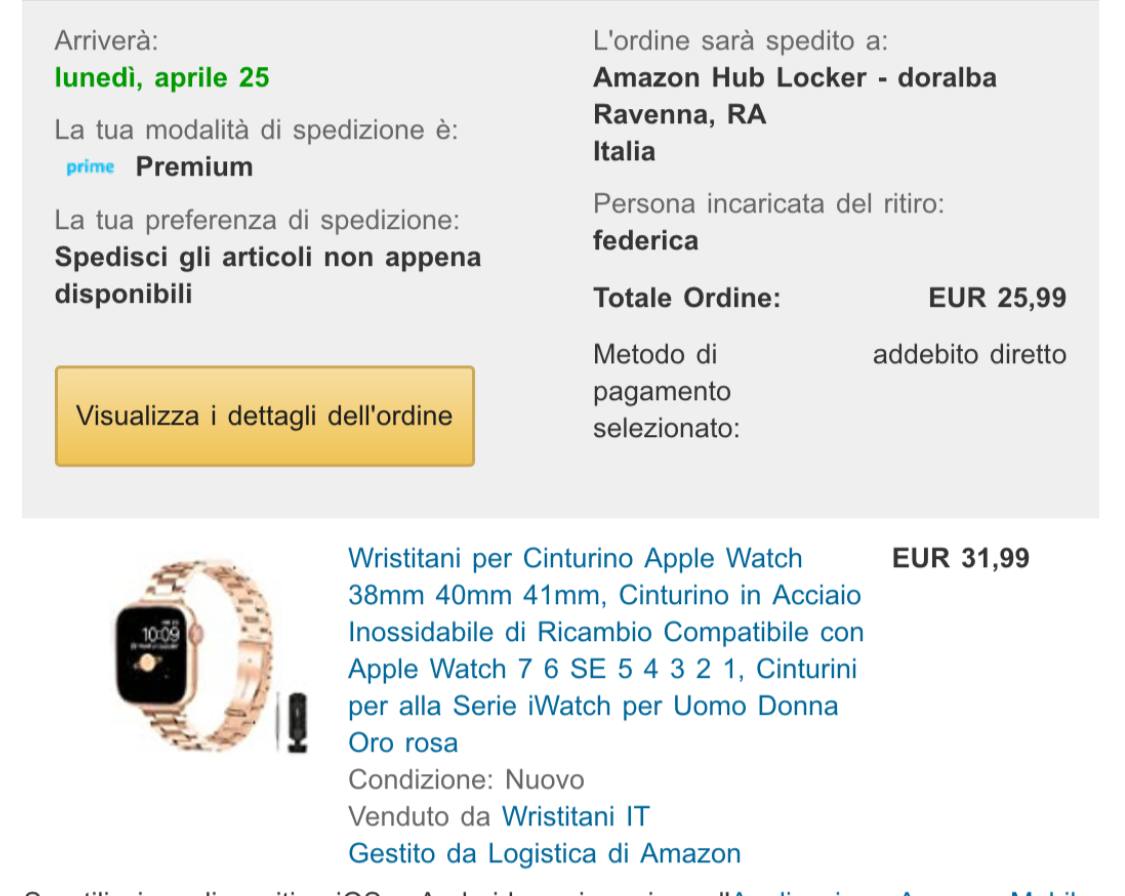The height and width of the screenshot is (896, 1125).
Task: Select the green lunedì, aprile 25 delivery date
Action: click(x=162, y=77)
